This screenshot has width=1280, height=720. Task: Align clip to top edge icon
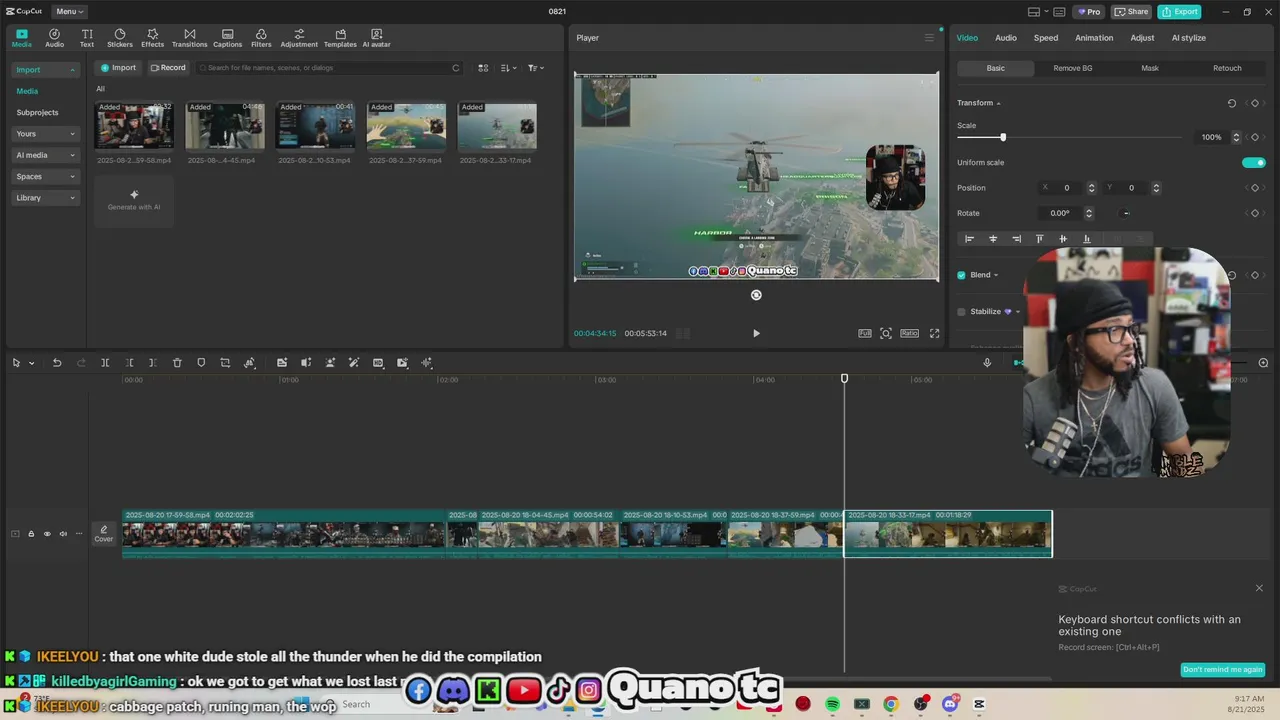[x=1039, y=239]
